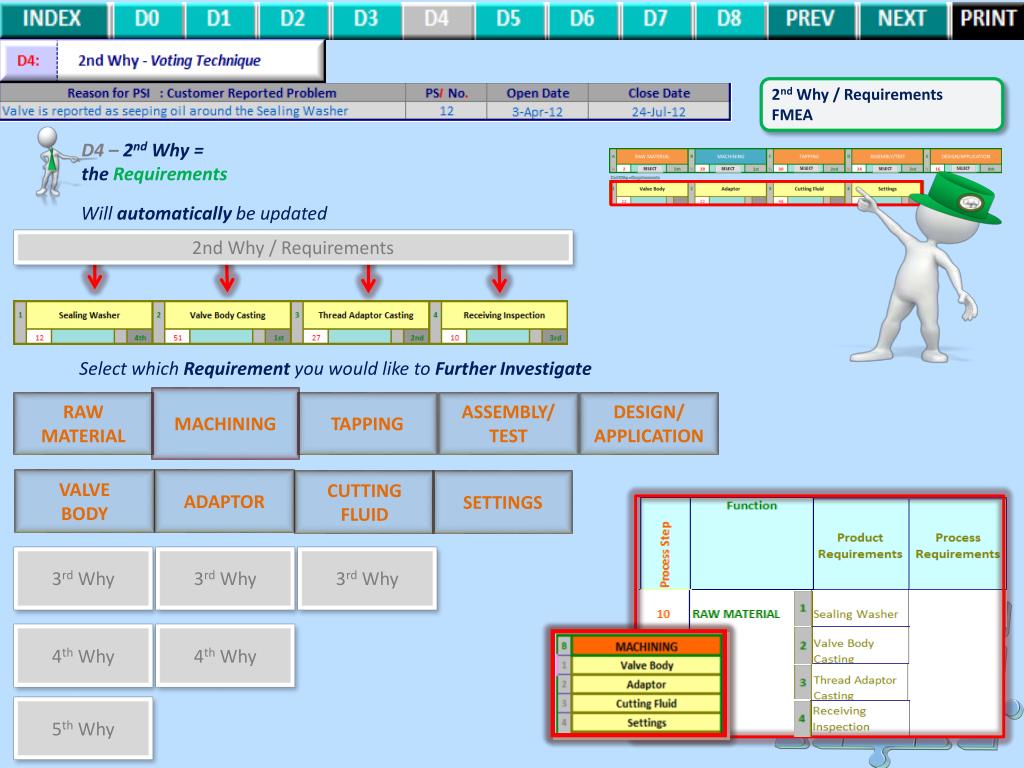Viewport: 1024px width, 768px height.
Task: Click the Valve Body Casting box
Action: (227, 315)
